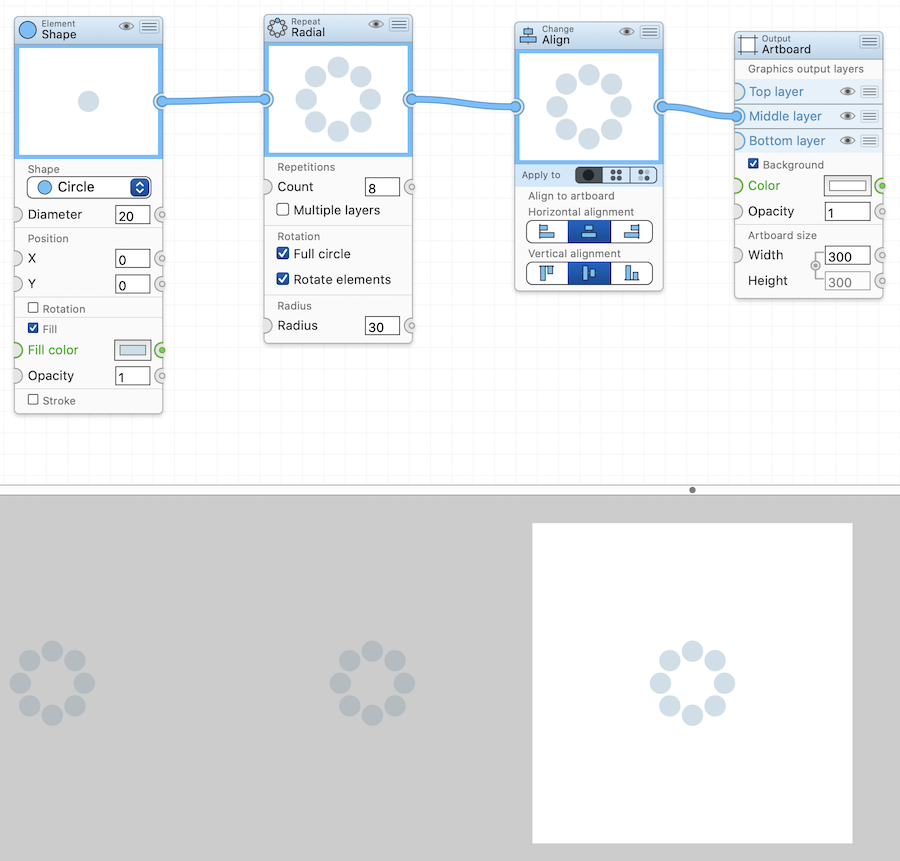Click the Diameter output port
The image size is (900, 861).
click(161, 215)
